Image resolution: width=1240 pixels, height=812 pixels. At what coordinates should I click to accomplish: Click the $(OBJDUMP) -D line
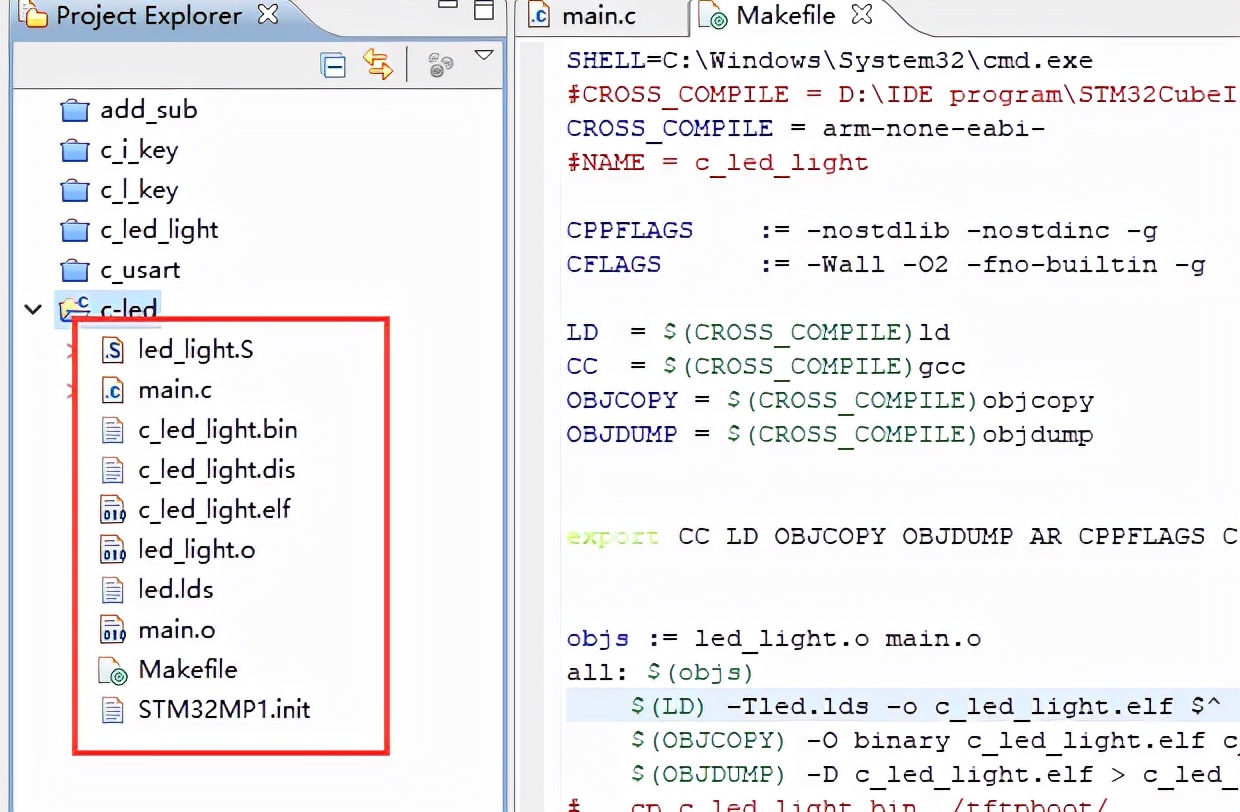[934, 774]
